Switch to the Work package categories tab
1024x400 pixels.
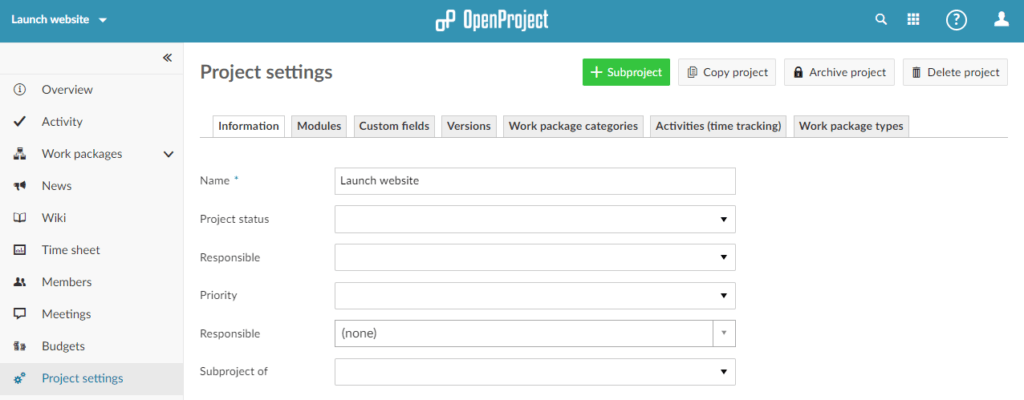[x=573, y=126]
